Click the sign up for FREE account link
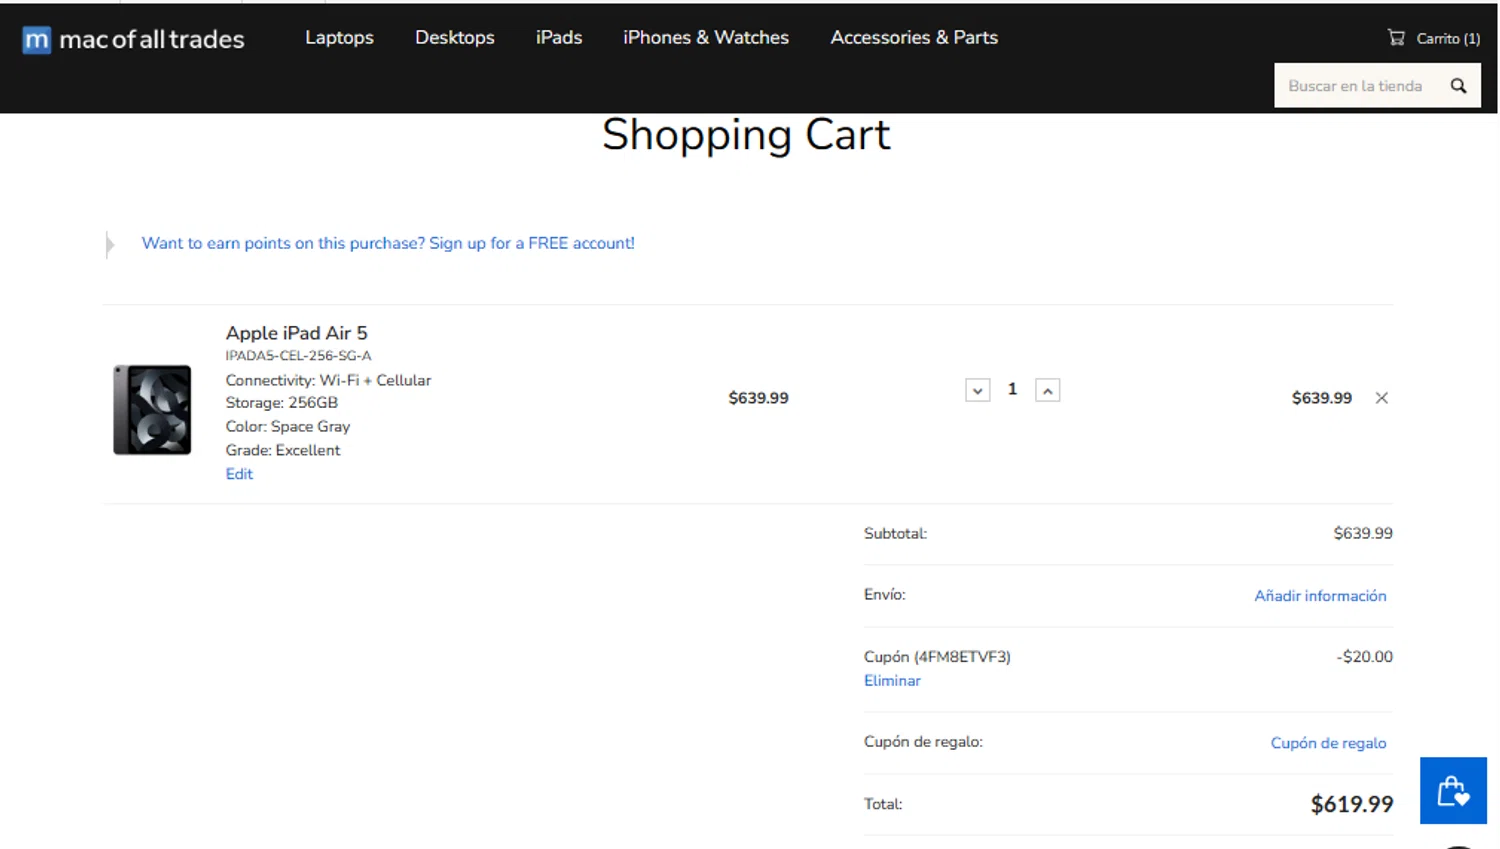 click(x=388, y=243)
